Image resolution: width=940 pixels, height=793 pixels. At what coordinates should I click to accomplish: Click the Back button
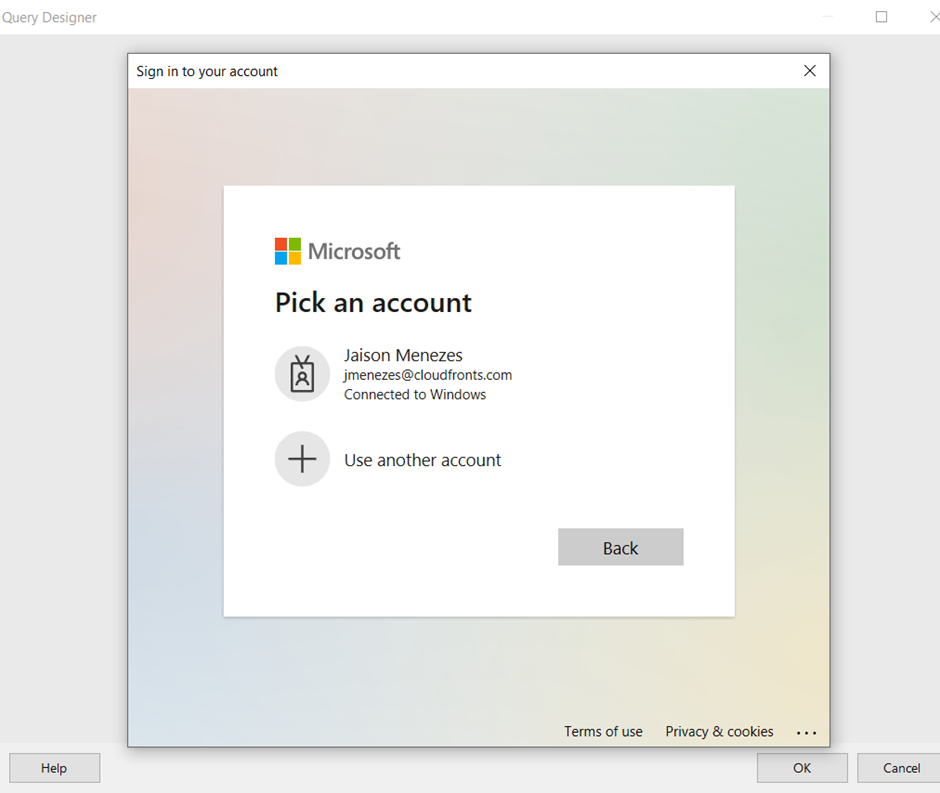(620, 547)
